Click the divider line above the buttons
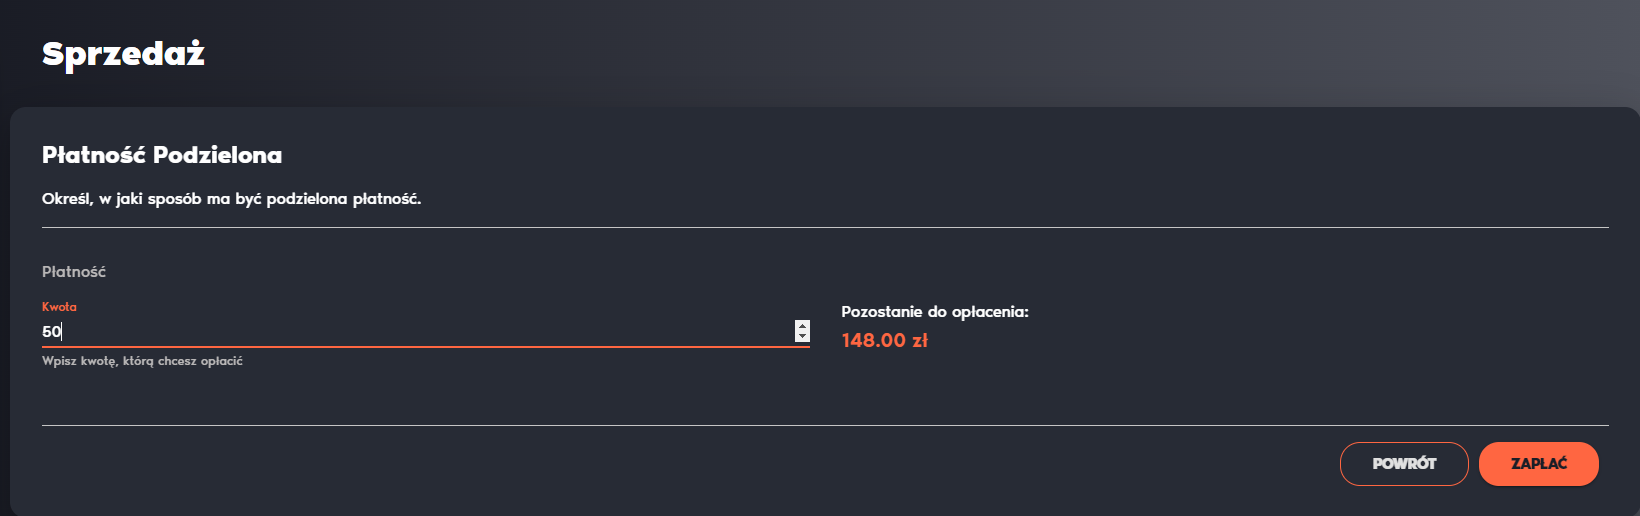1640x516 pixels. coord(825,426)
